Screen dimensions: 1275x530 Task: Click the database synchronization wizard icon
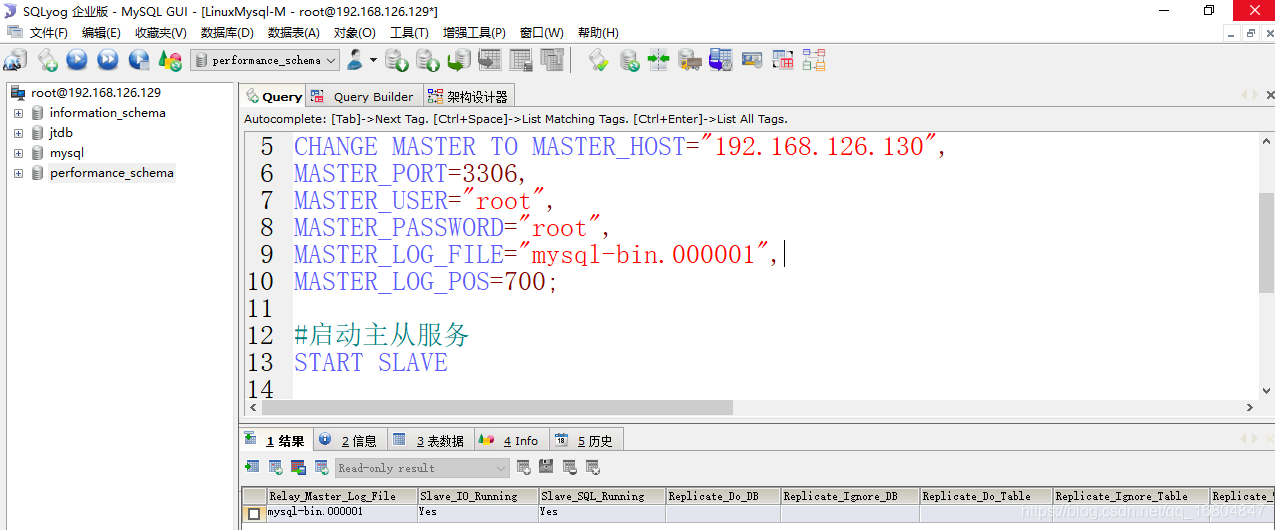point(629,60)
